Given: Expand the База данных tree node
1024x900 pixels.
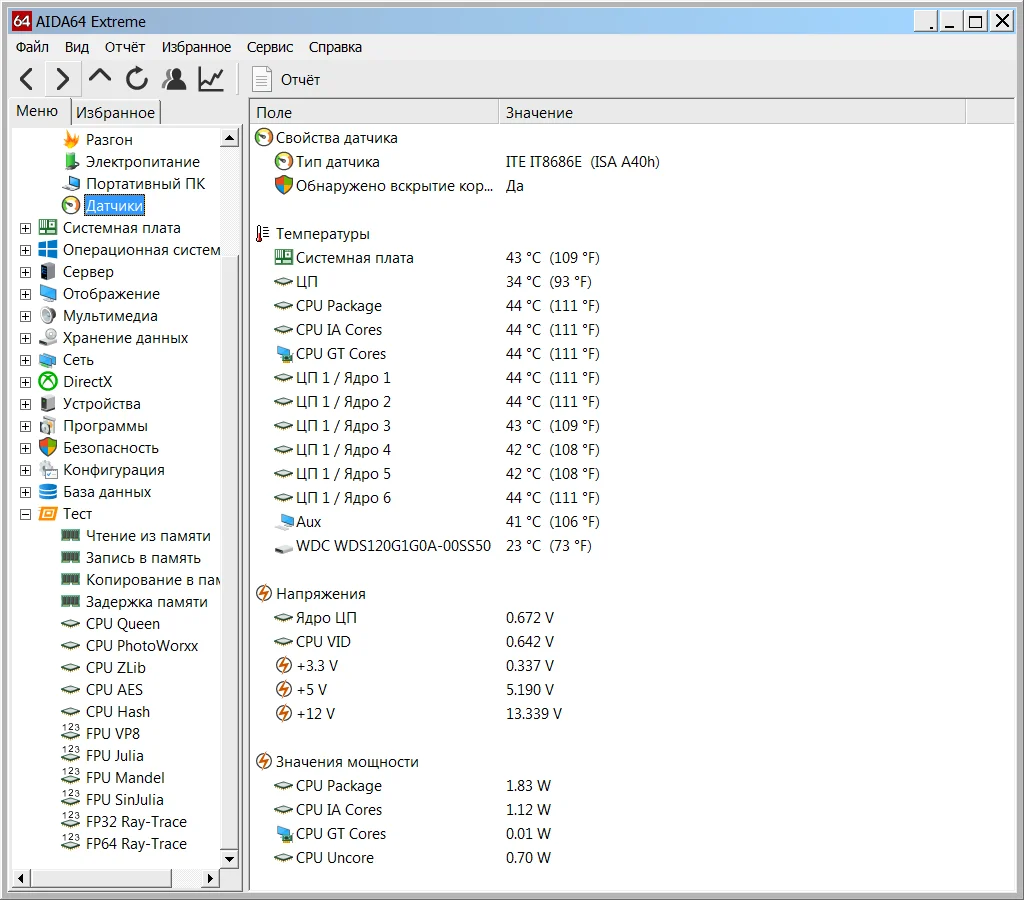Looking at the screenshot, I should pos(25,492).
